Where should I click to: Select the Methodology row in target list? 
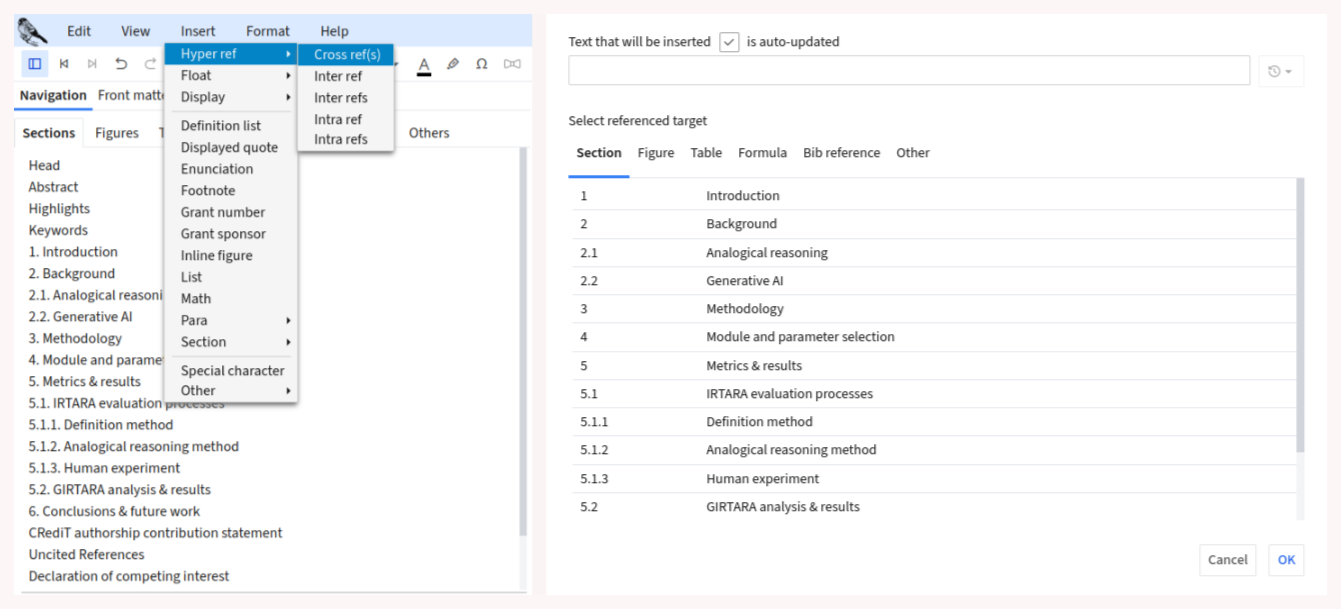click(744, 309)
